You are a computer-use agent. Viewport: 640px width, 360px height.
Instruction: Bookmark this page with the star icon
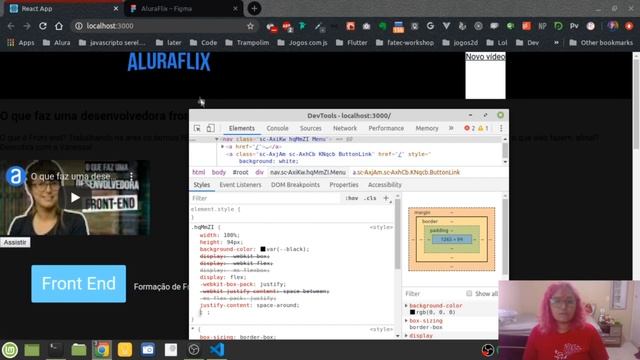[x=250, y=26]
